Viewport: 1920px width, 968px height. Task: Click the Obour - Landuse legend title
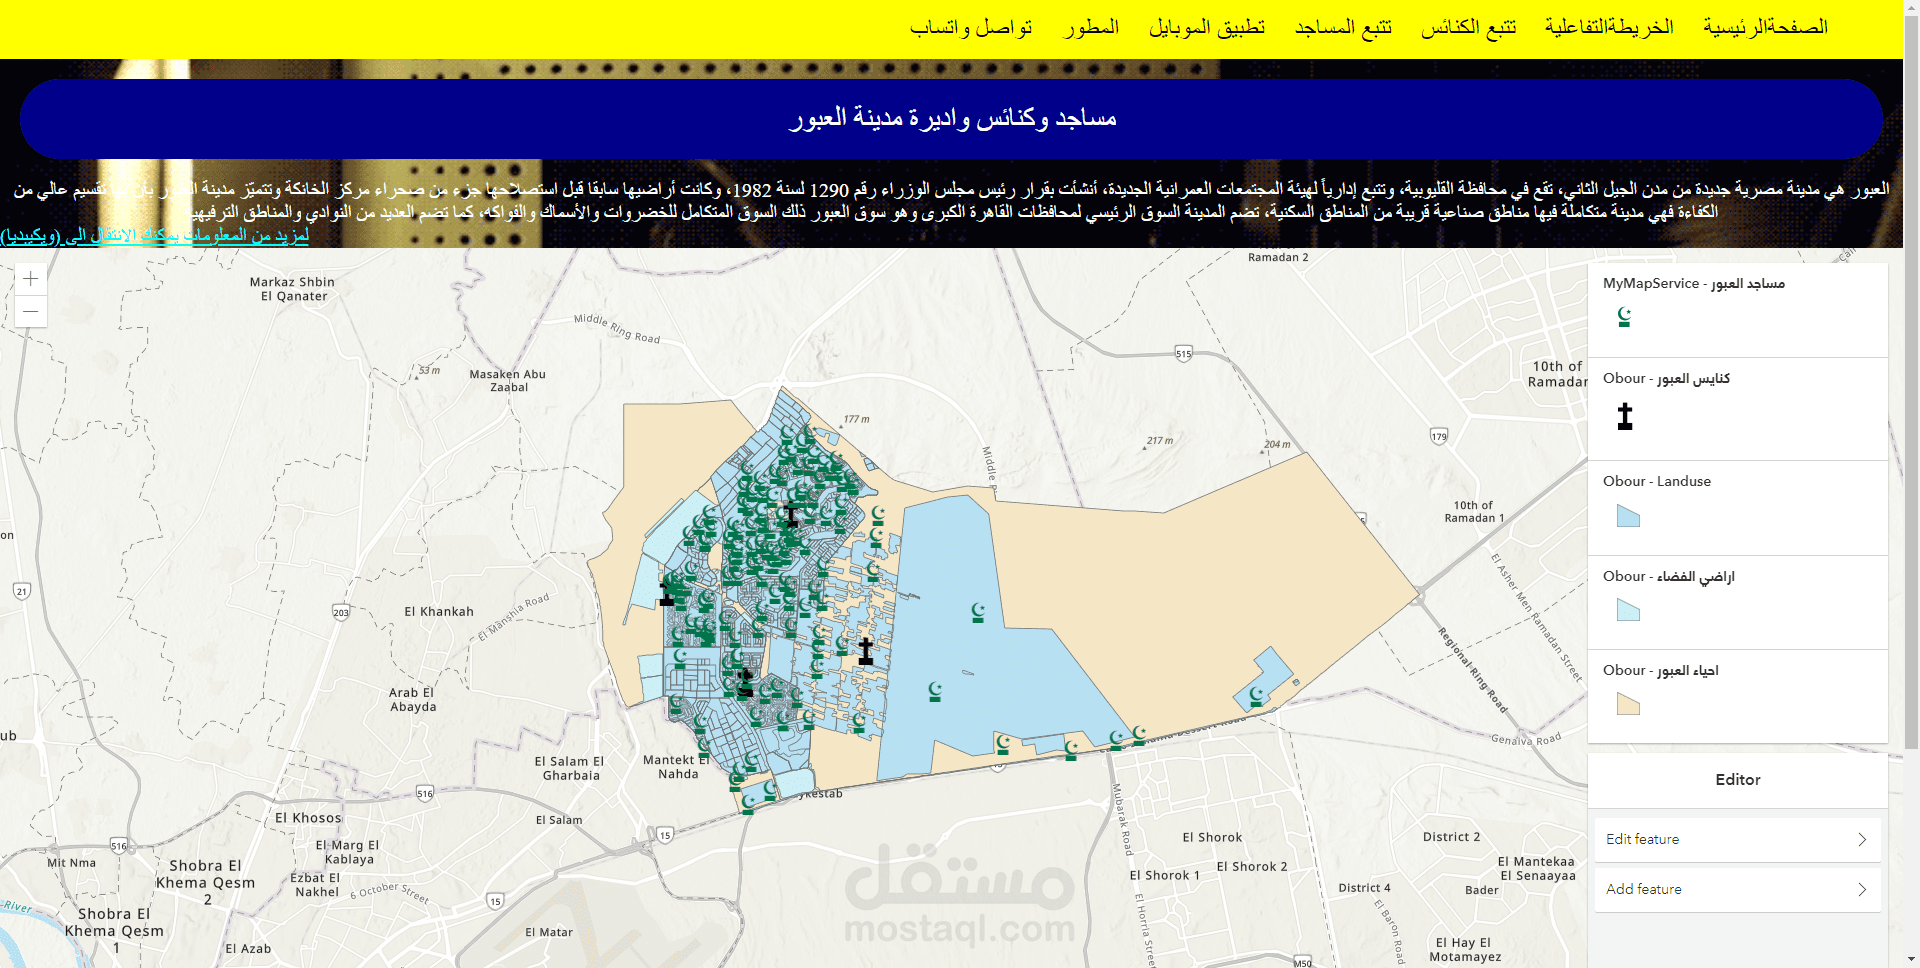click(x=1657, y=482)
